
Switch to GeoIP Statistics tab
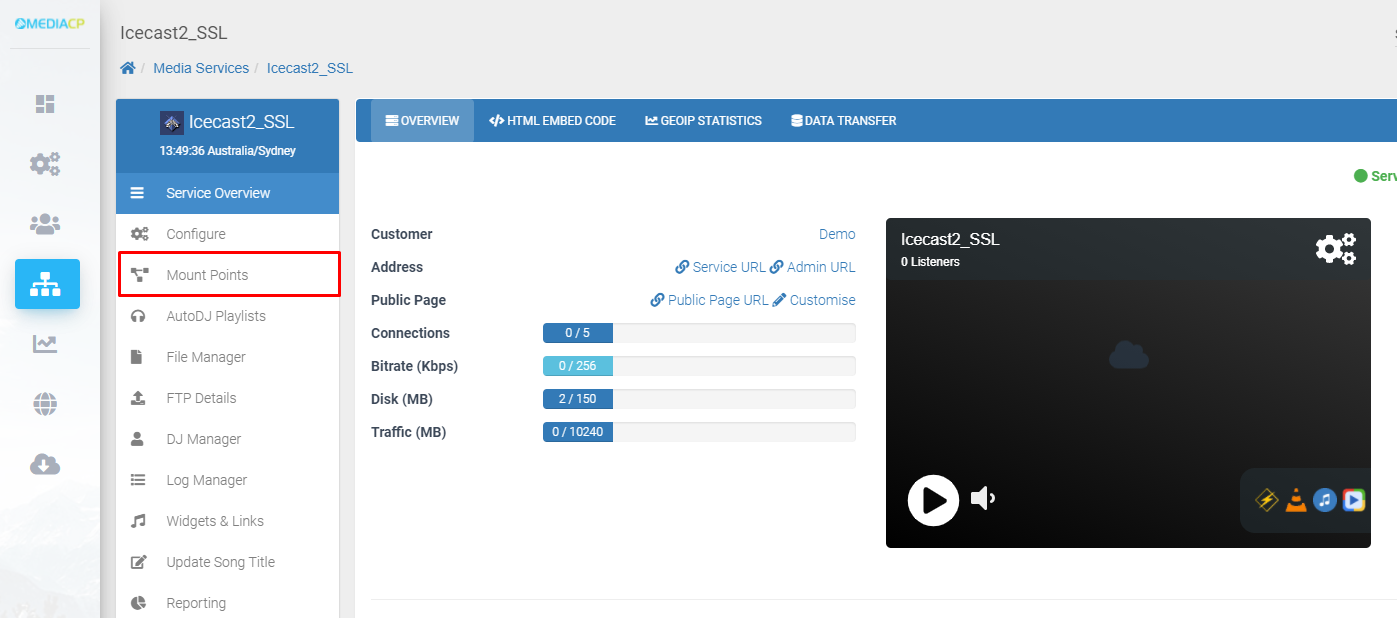click(x=703, y=121)
